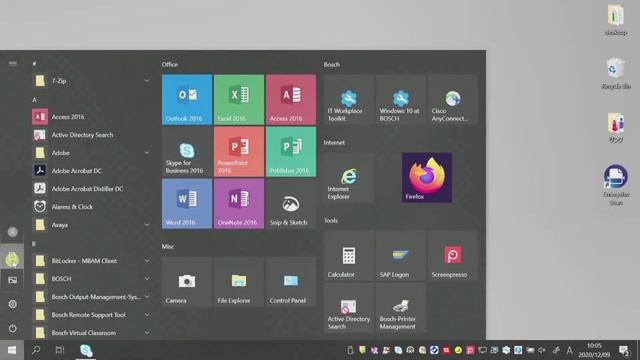Click the user account avatar in Start
This screenshot has height=360, width=640.
[x=12, y=232]
